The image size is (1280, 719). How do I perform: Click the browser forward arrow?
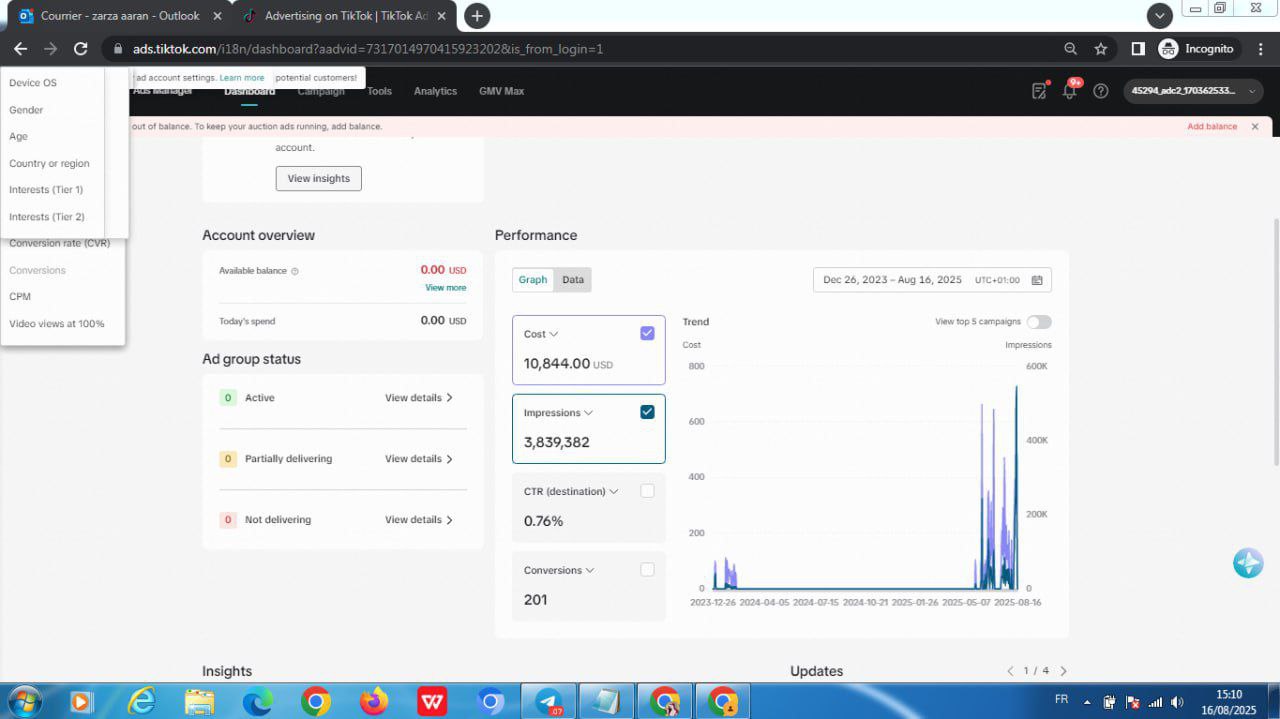pos(51,49)
